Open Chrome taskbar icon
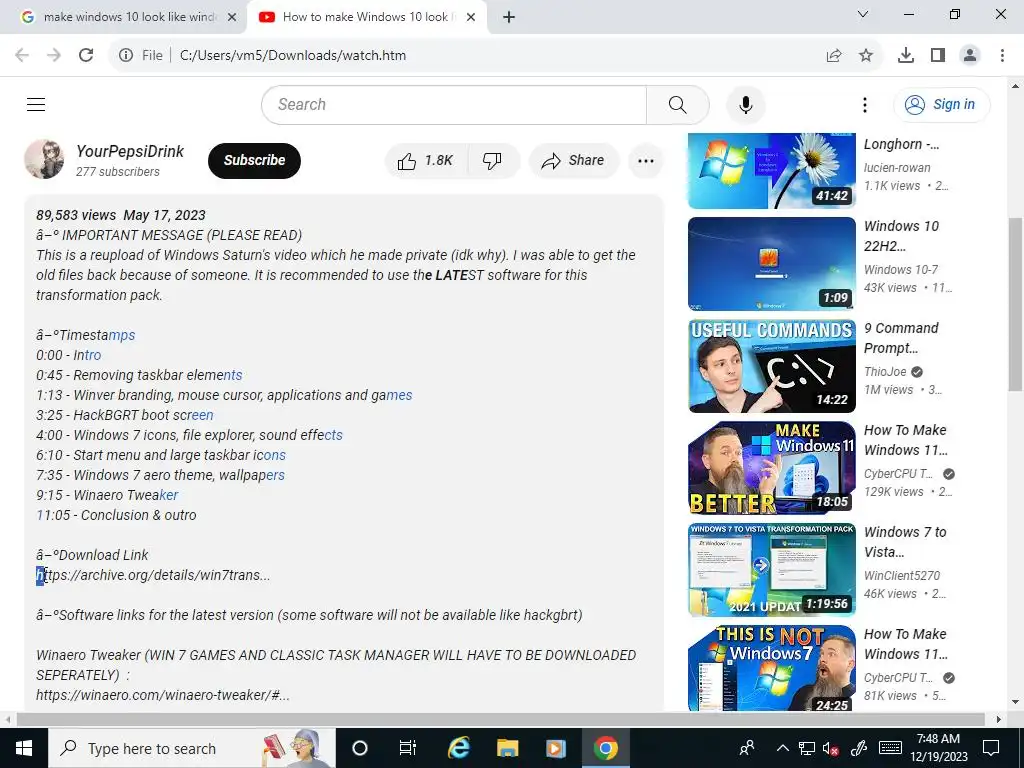The image size is (1024, 768). [605, 748]
